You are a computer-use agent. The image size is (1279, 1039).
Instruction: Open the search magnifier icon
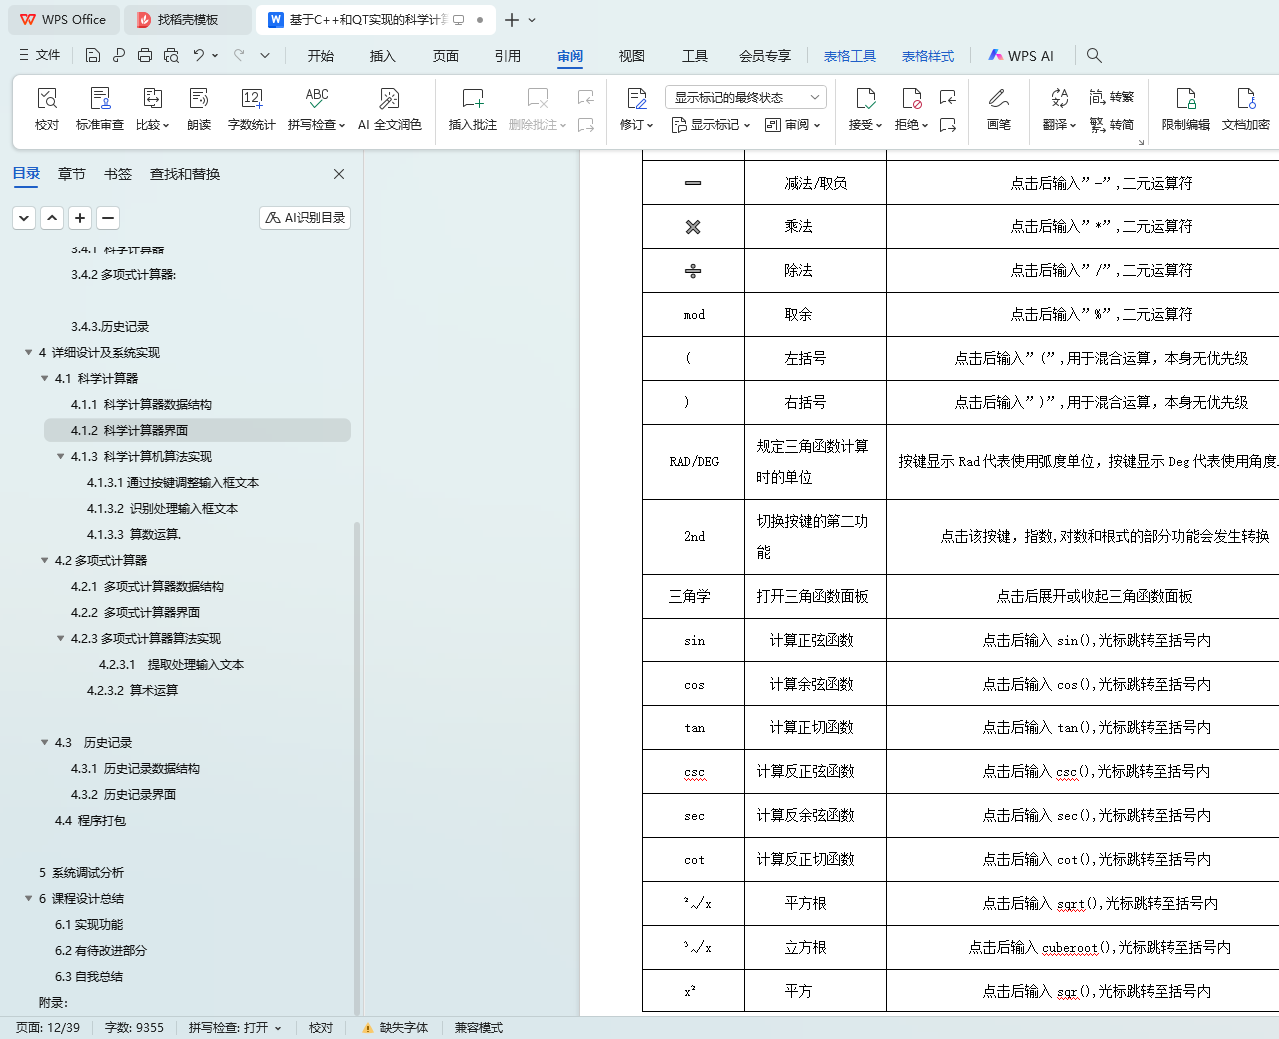(x=1094, y=55)
